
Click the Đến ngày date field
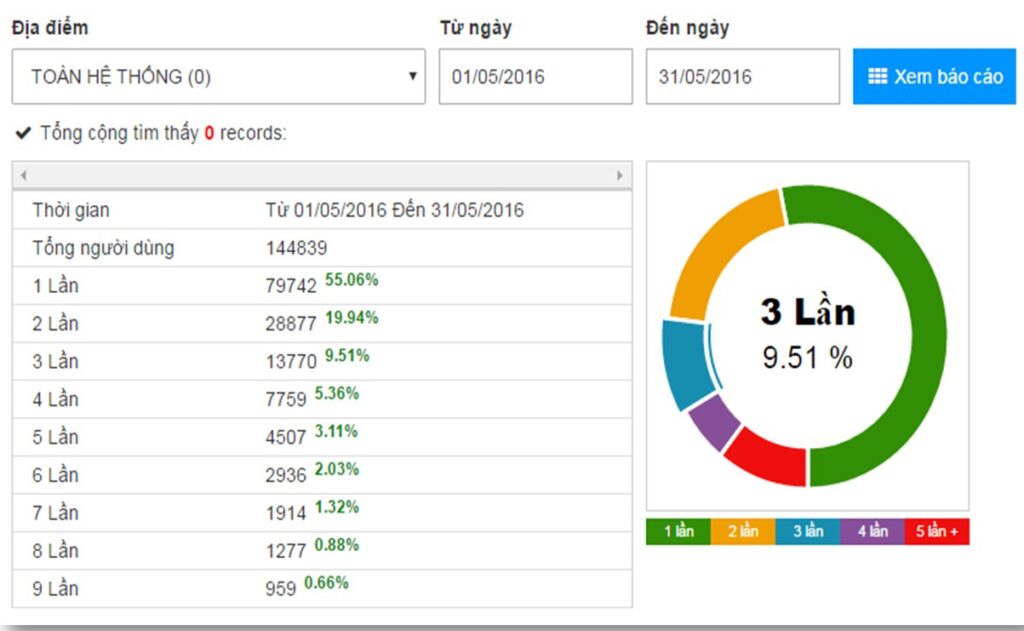click(742, 77)
